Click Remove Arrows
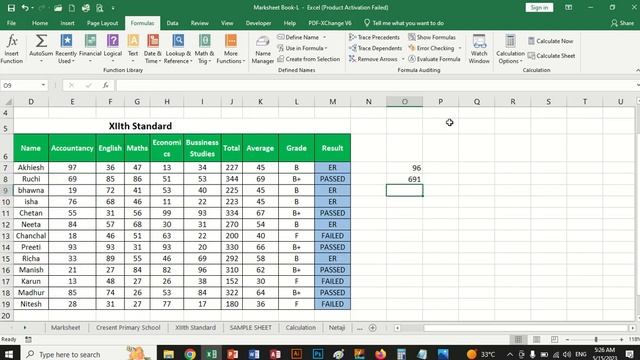This screenshot has height=360, width=640. point(373,59)
